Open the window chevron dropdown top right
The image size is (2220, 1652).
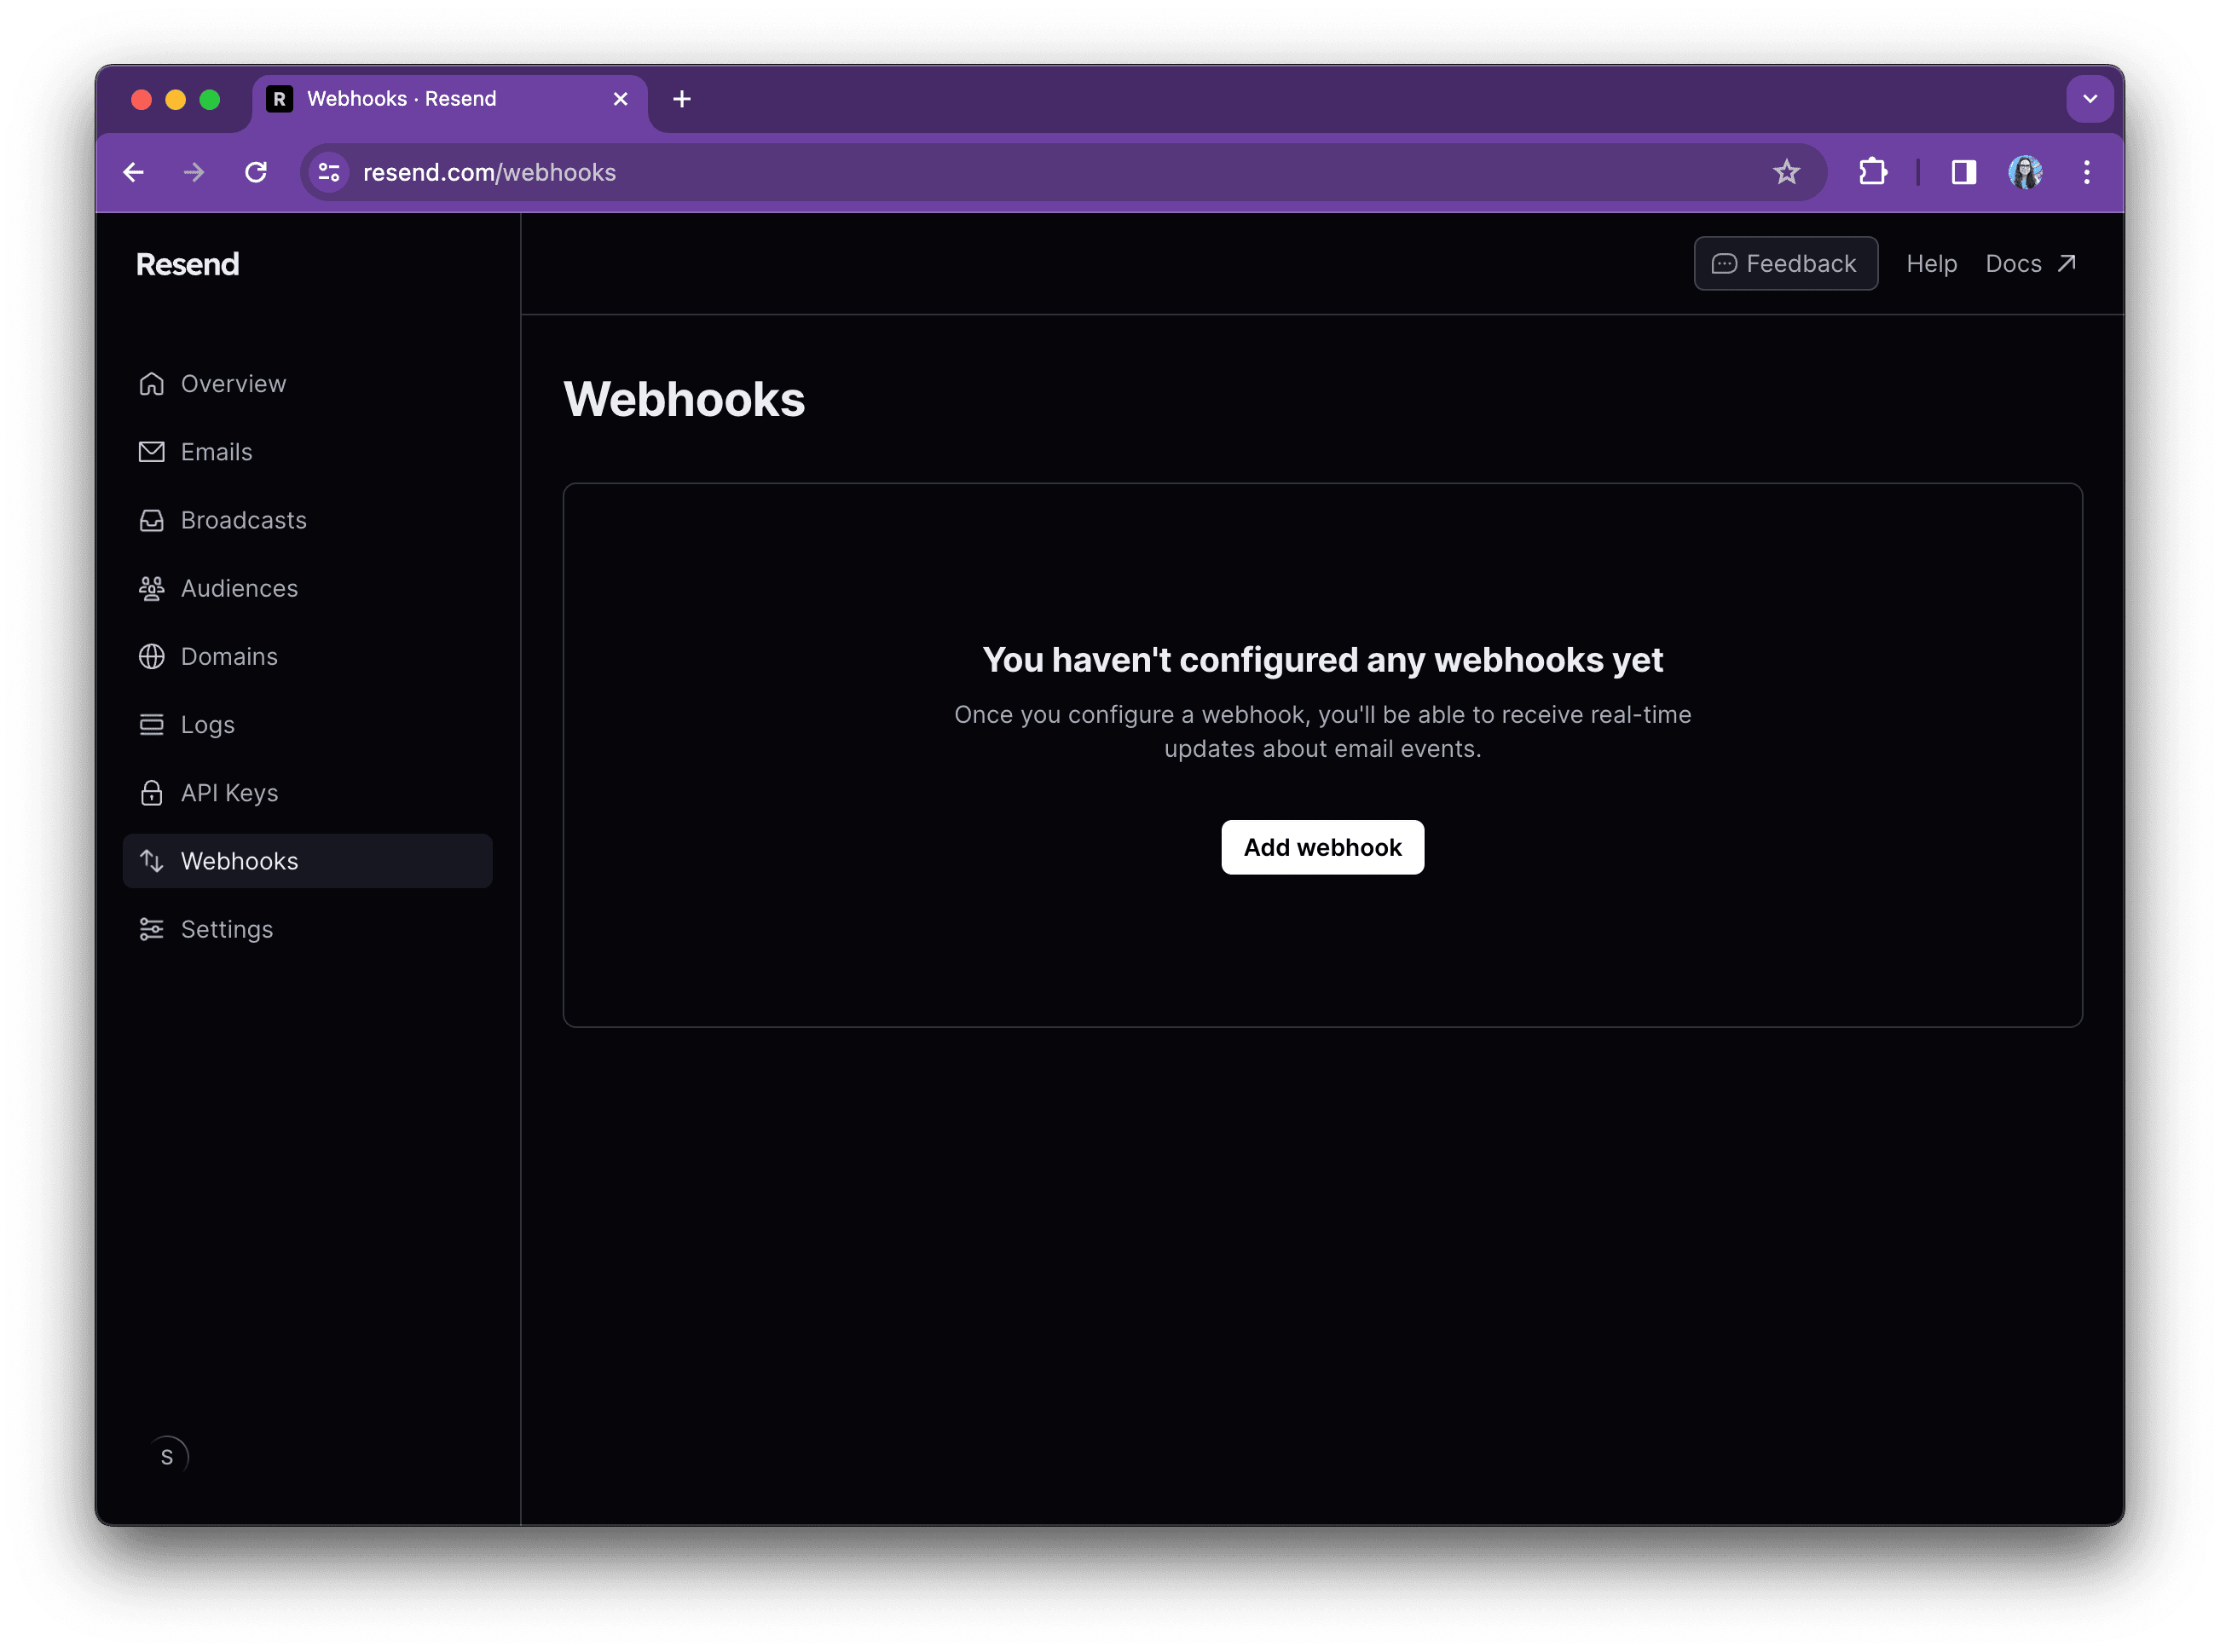[2090, 99]
